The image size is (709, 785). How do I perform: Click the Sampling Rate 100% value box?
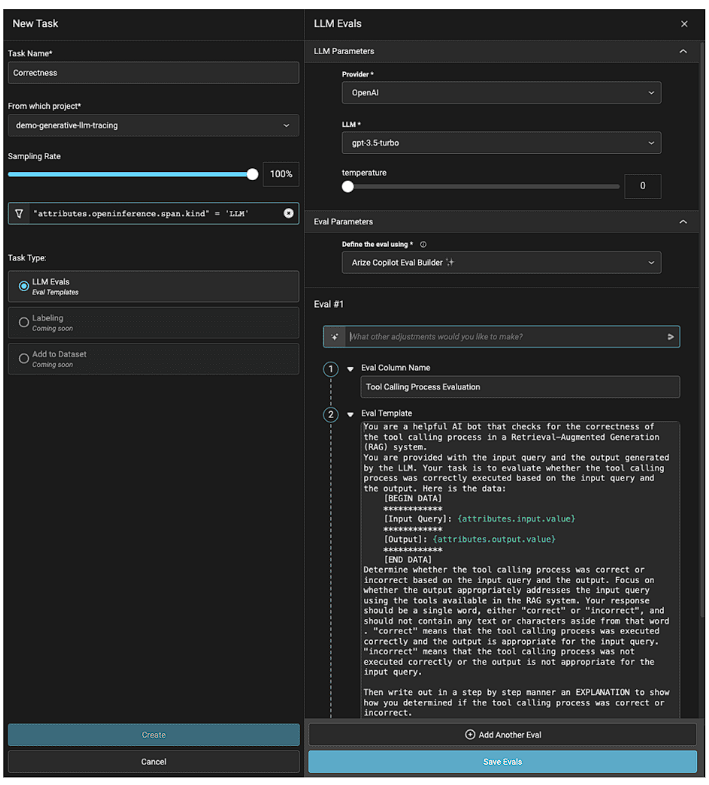(x=281, y=174)
